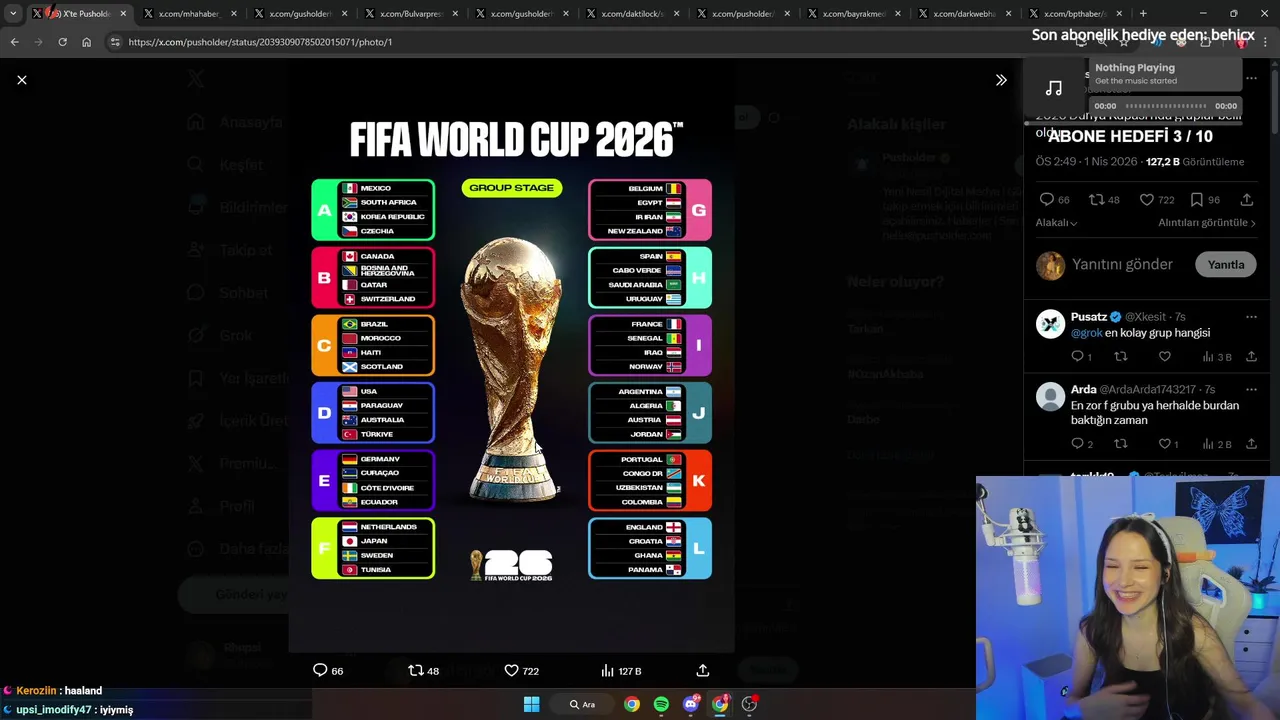Close the active X'te Pusholder tab
The height and width of the screenshot is (720, 1280).
pyautogui.click(x=123, y=14)
